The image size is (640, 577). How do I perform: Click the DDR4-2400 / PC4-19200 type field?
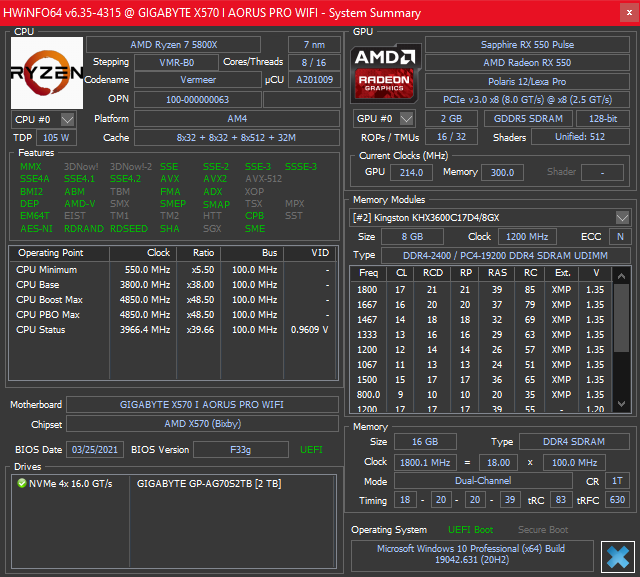(505, 255)
